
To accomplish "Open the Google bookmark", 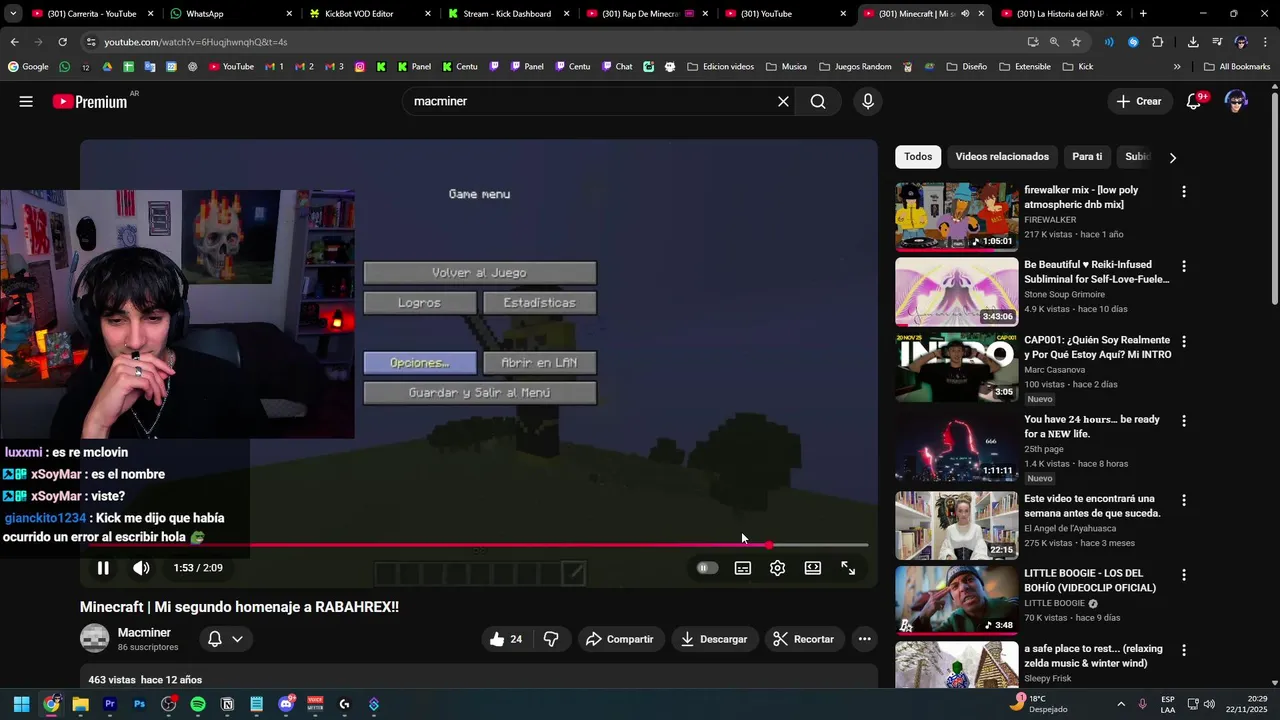I will (28, 67).
